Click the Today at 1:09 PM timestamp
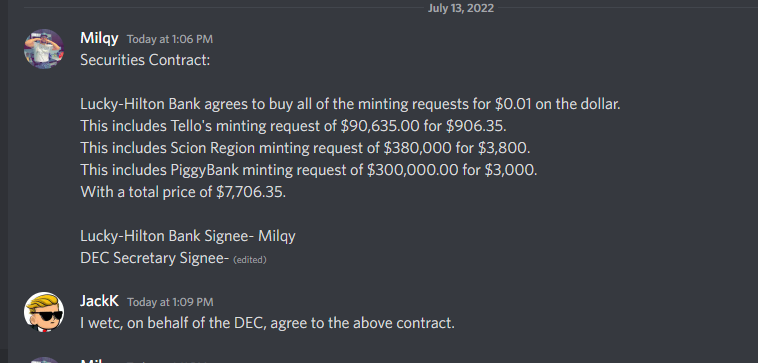This screenshot has width=758, height=363. tap(170, 302)
